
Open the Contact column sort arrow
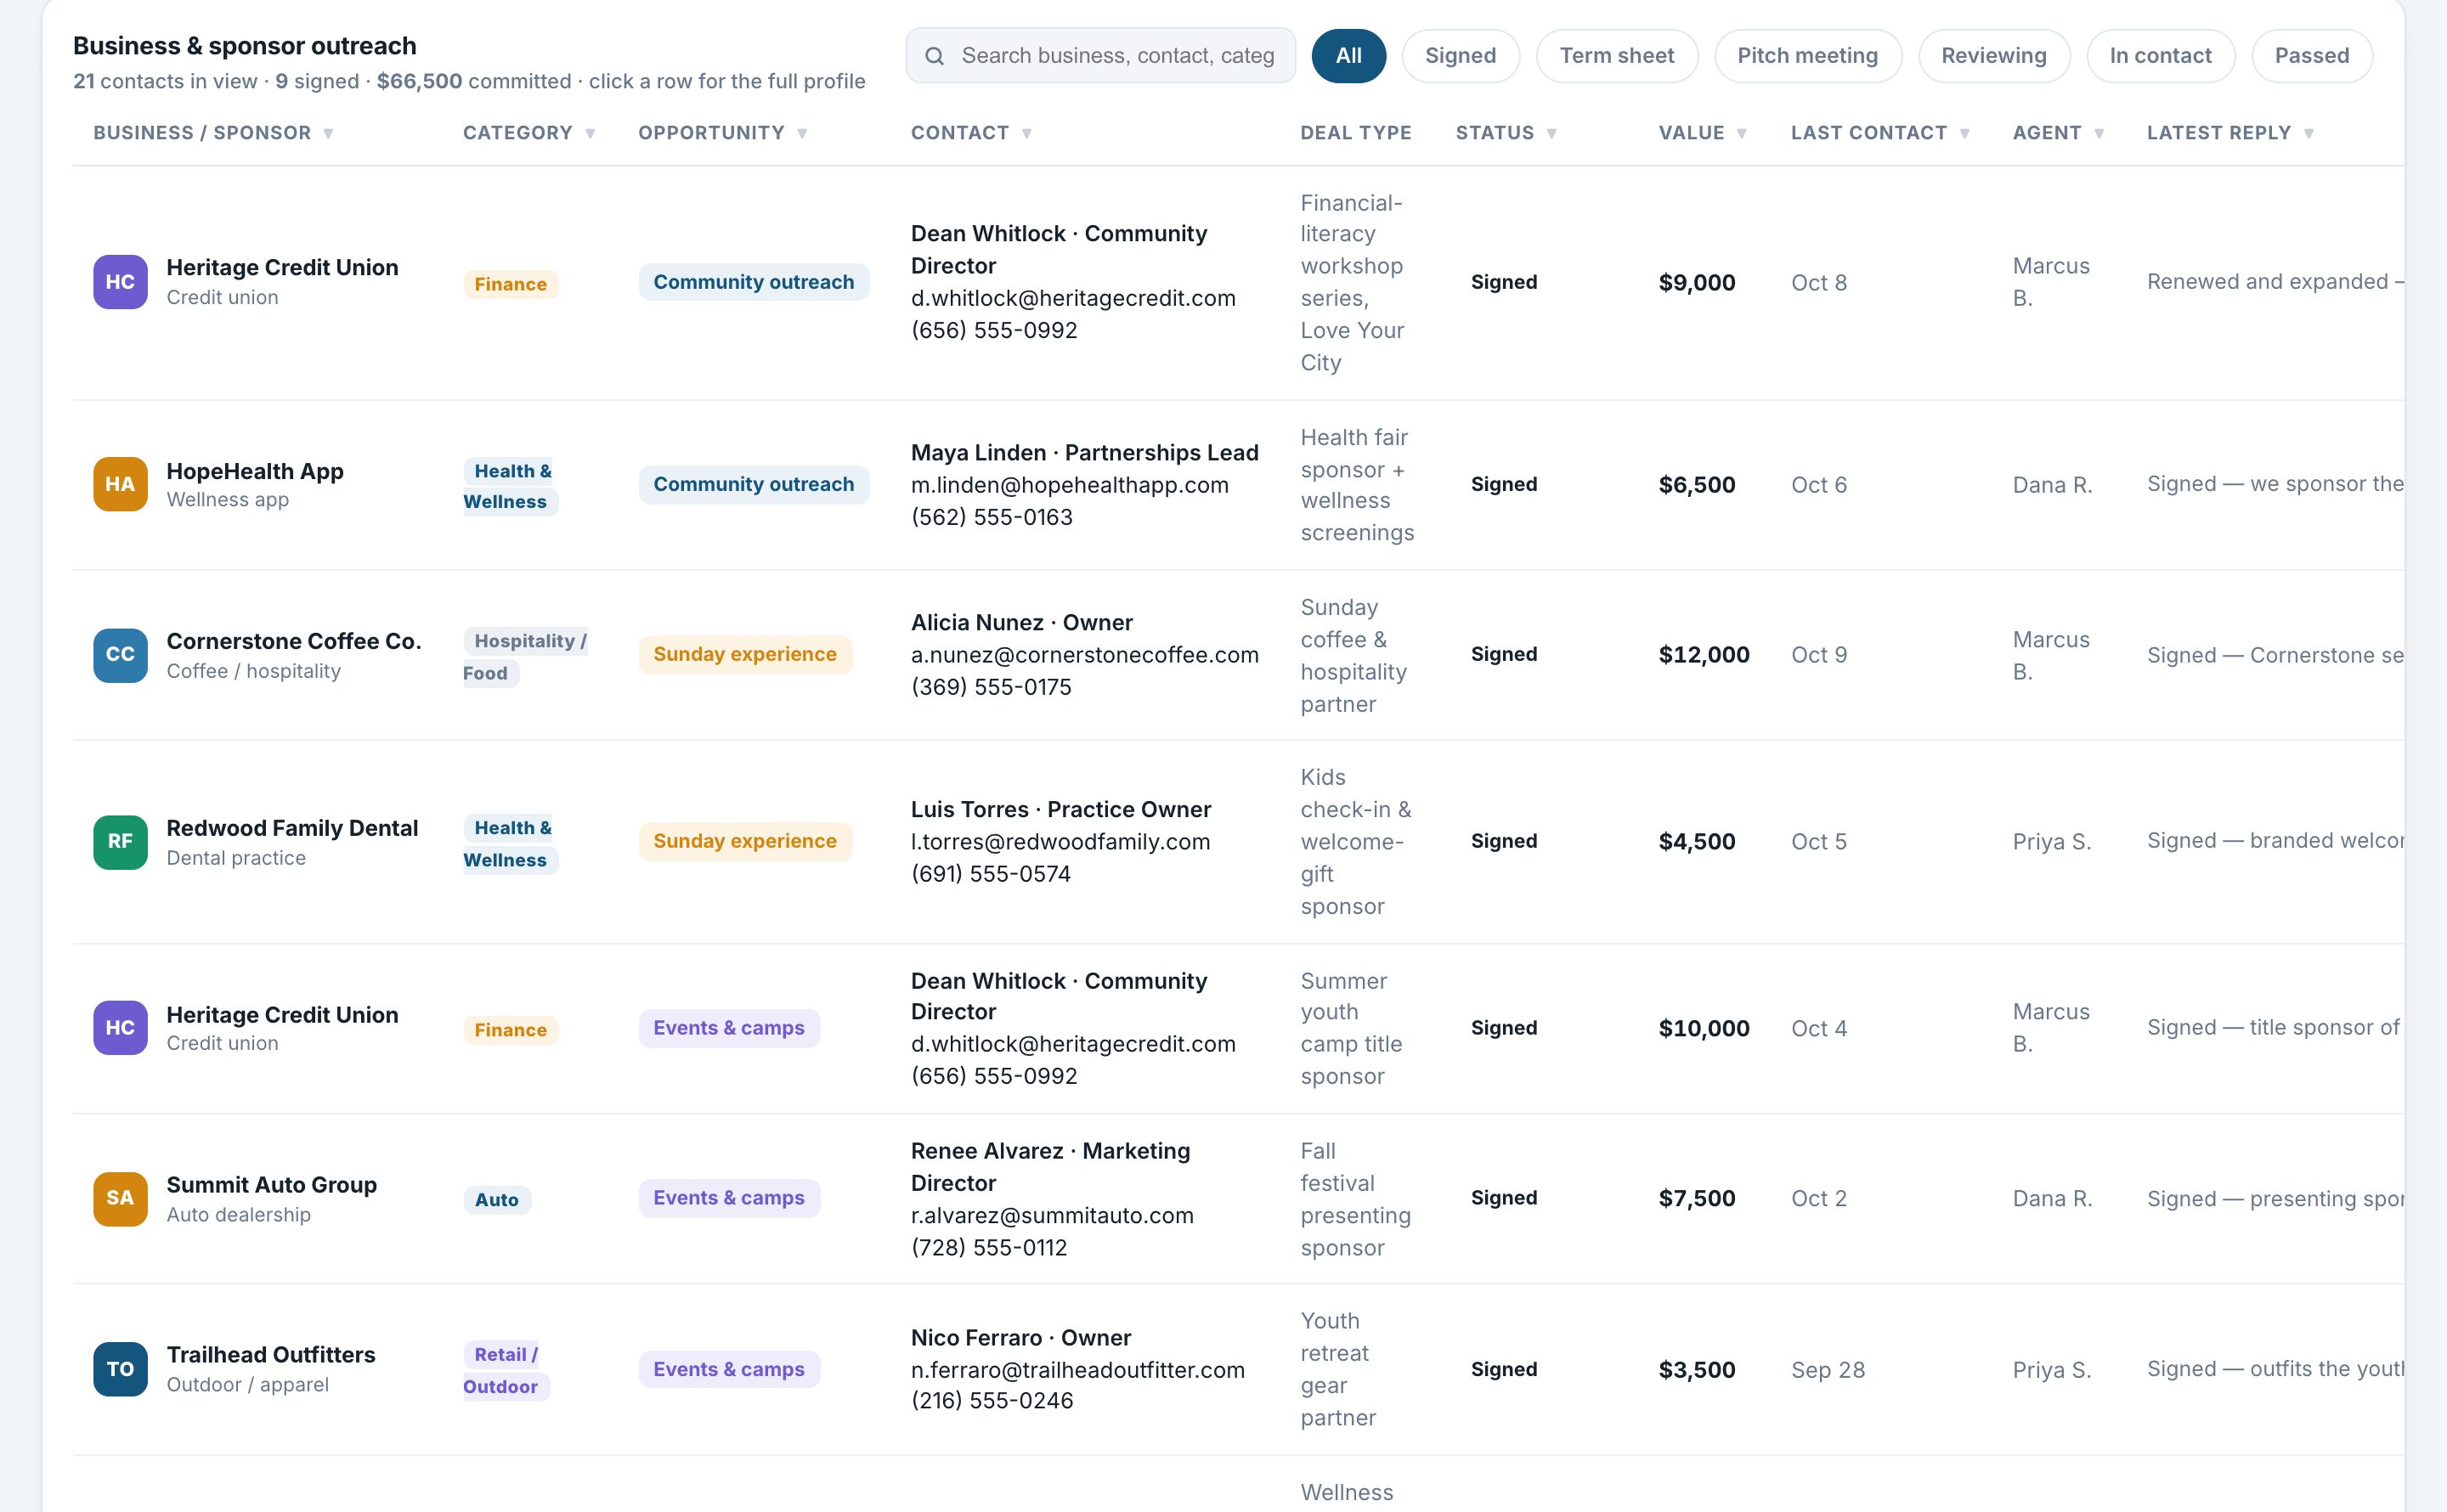(x=1027, y=134)
